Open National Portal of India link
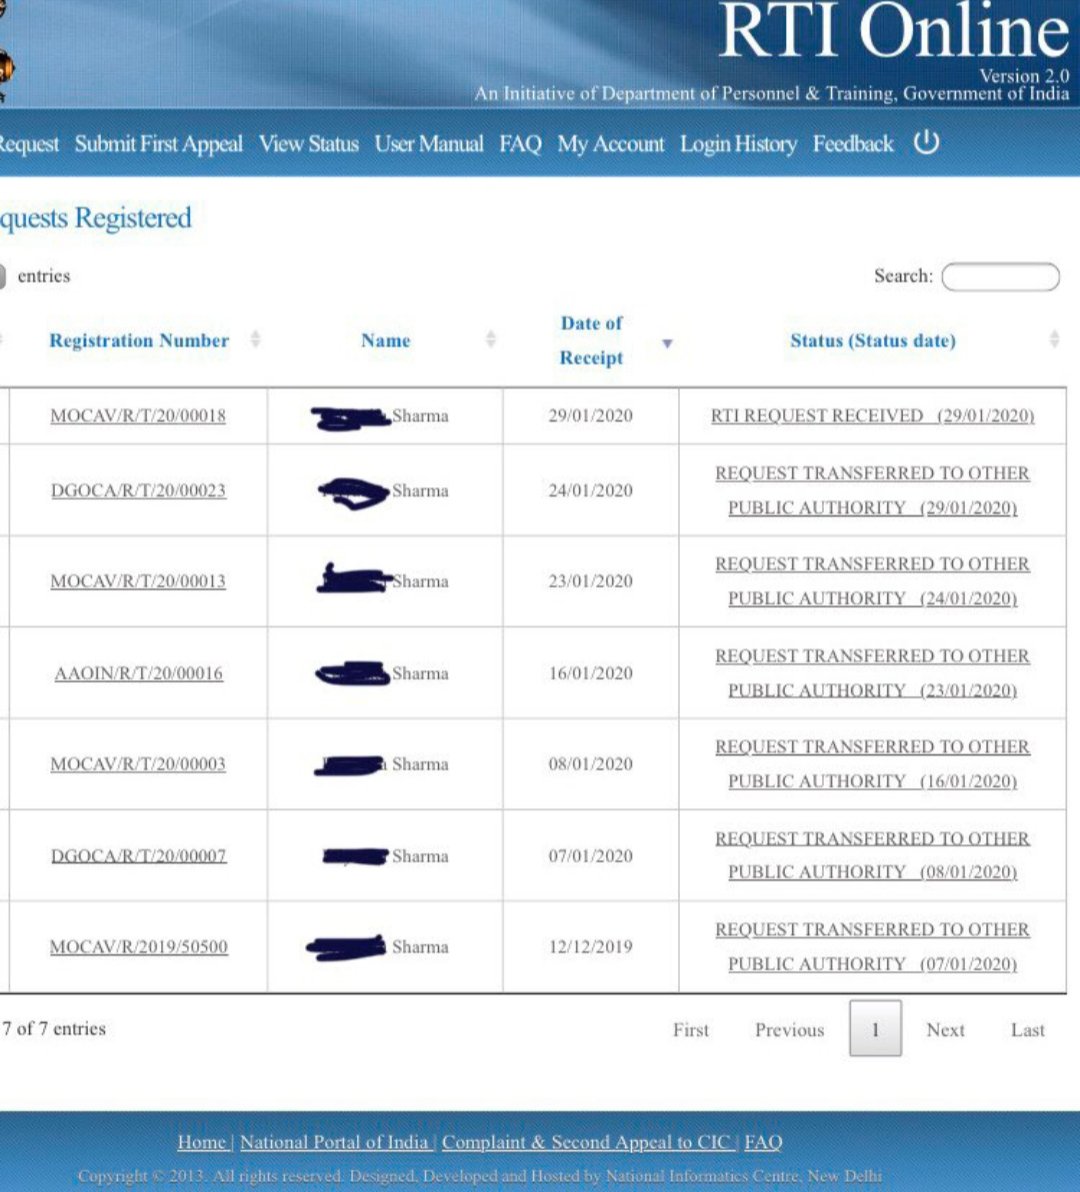This screenshot has height=1192, width=1080. tap(334, 1143)
